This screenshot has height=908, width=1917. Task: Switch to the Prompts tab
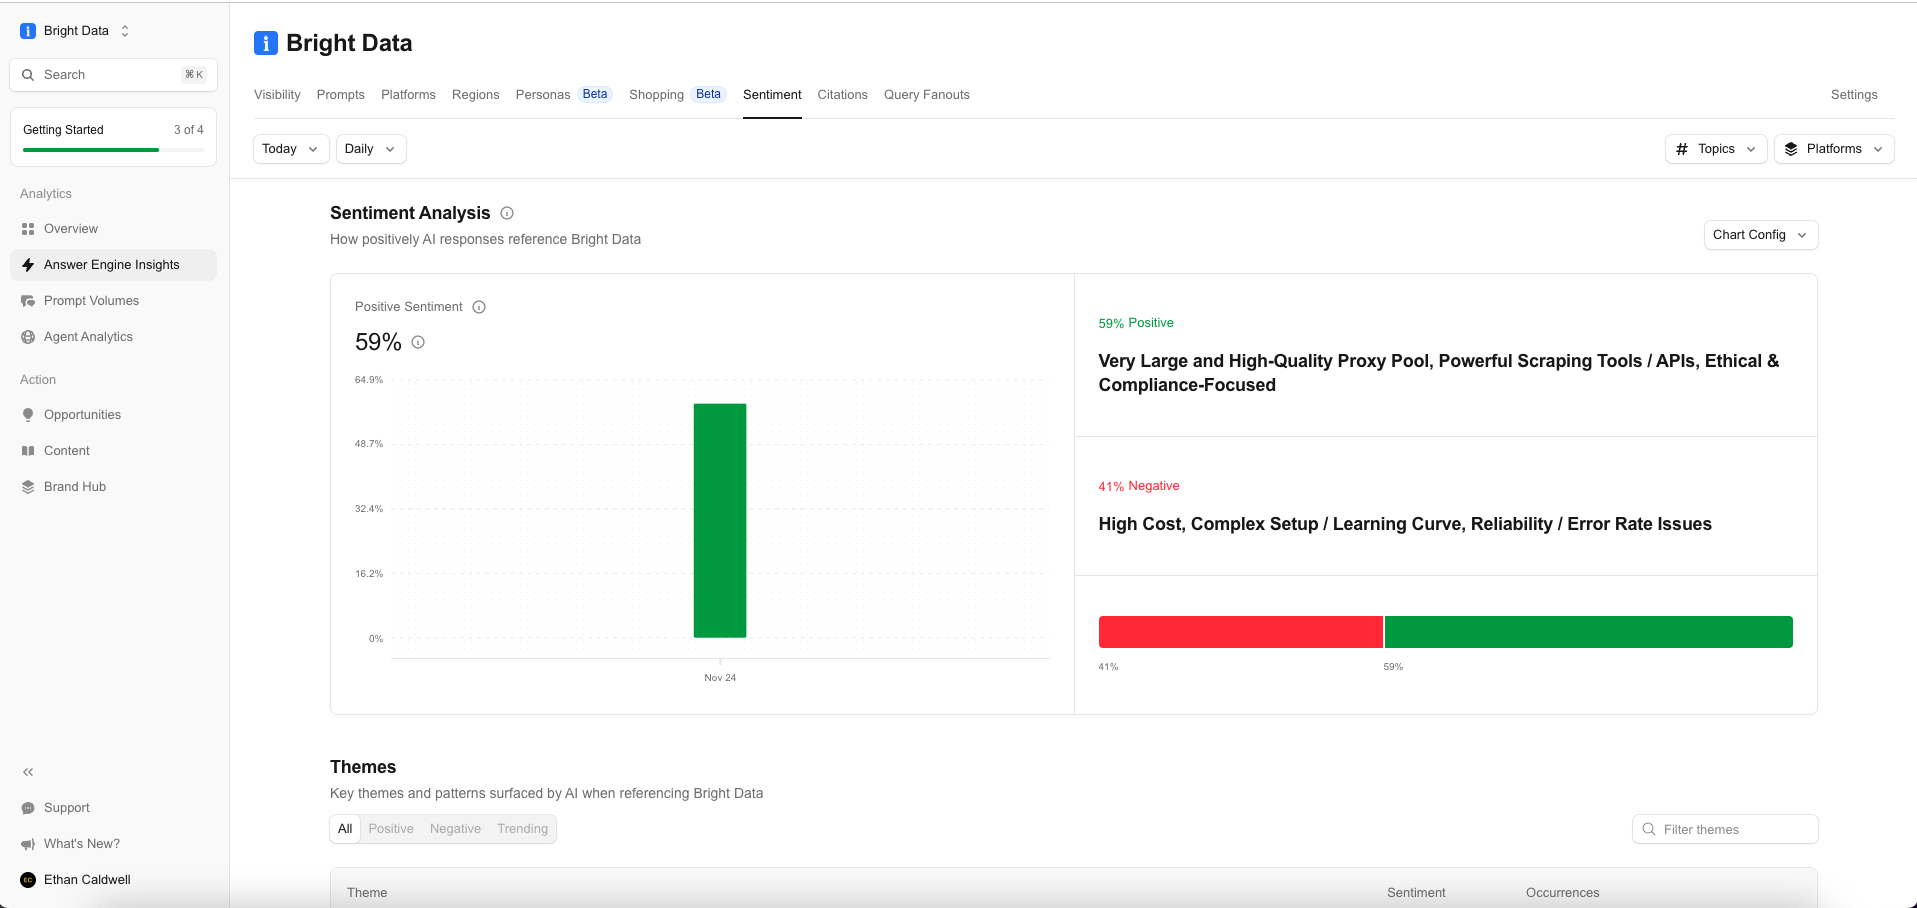[x=341, y=95]
